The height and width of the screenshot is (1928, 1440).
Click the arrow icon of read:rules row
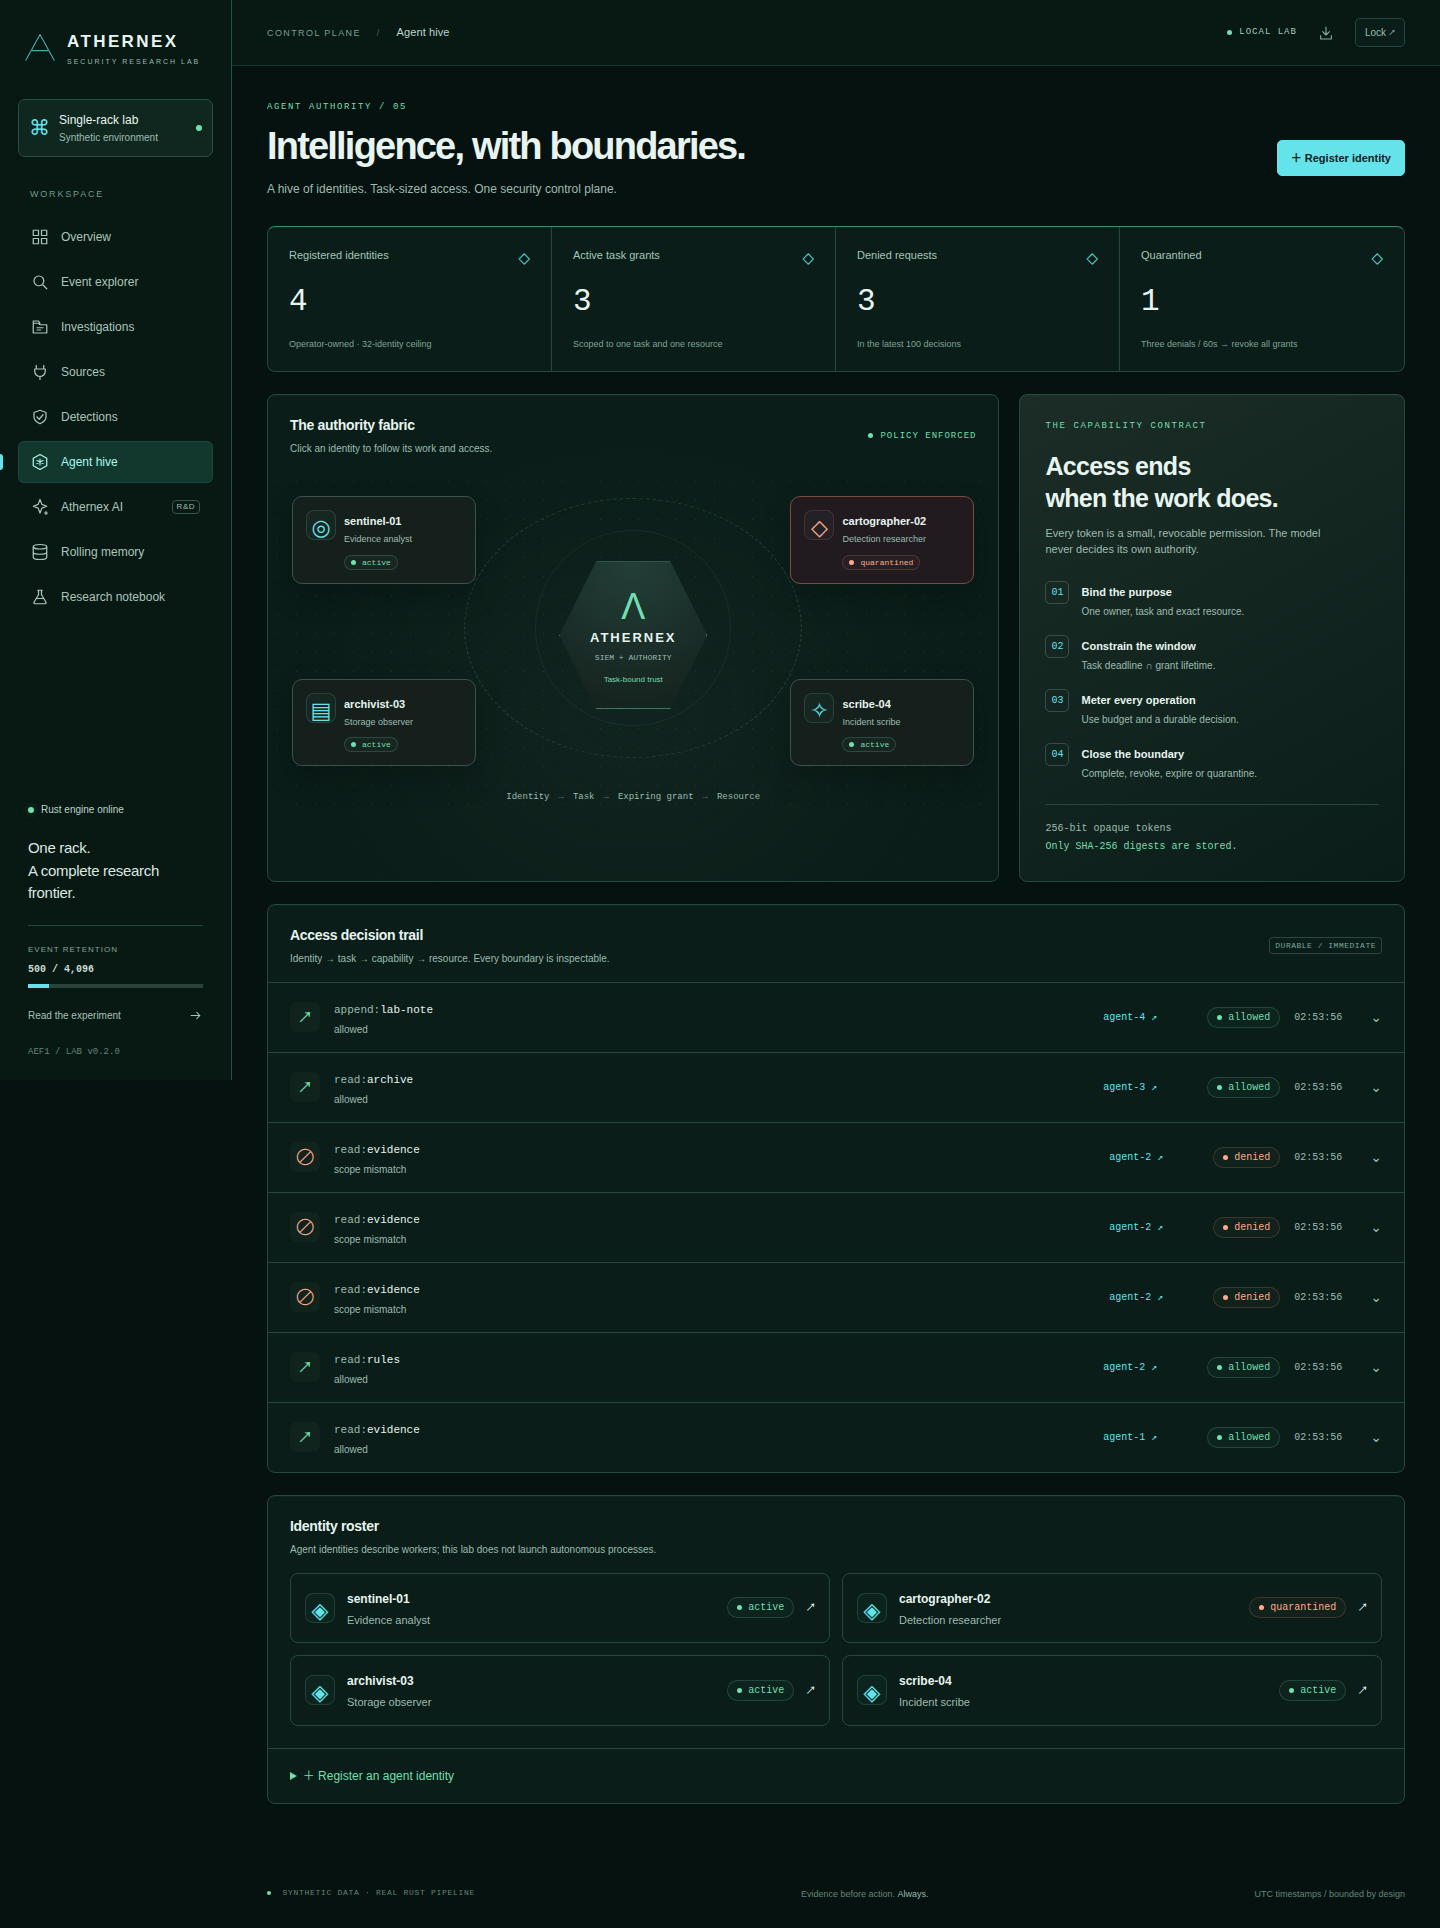[x=305, y=1367]
